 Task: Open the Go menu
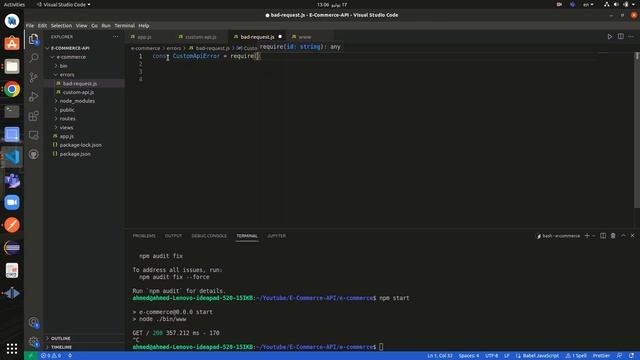tap(94, 26)
